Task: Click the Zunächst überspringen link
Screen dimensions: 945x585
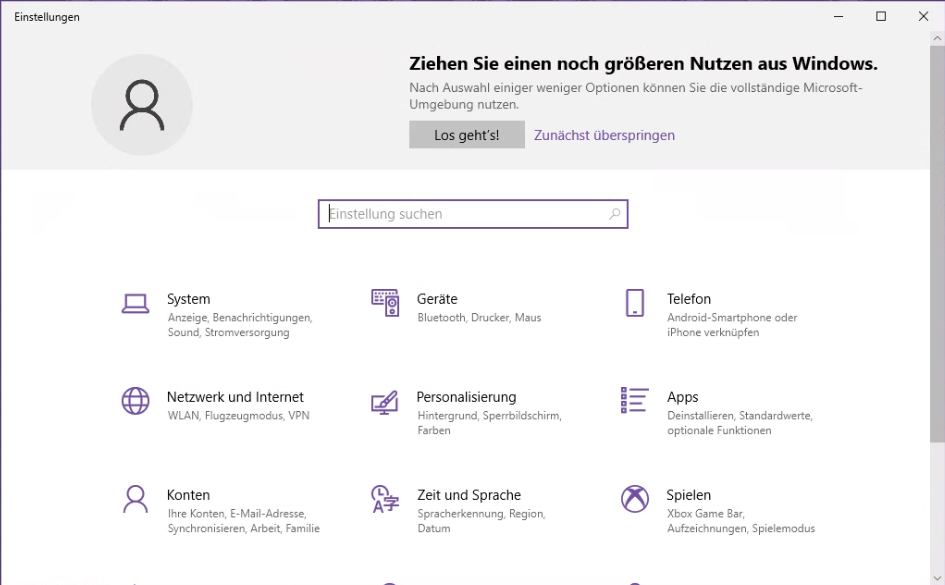Action: coord(604,135)
